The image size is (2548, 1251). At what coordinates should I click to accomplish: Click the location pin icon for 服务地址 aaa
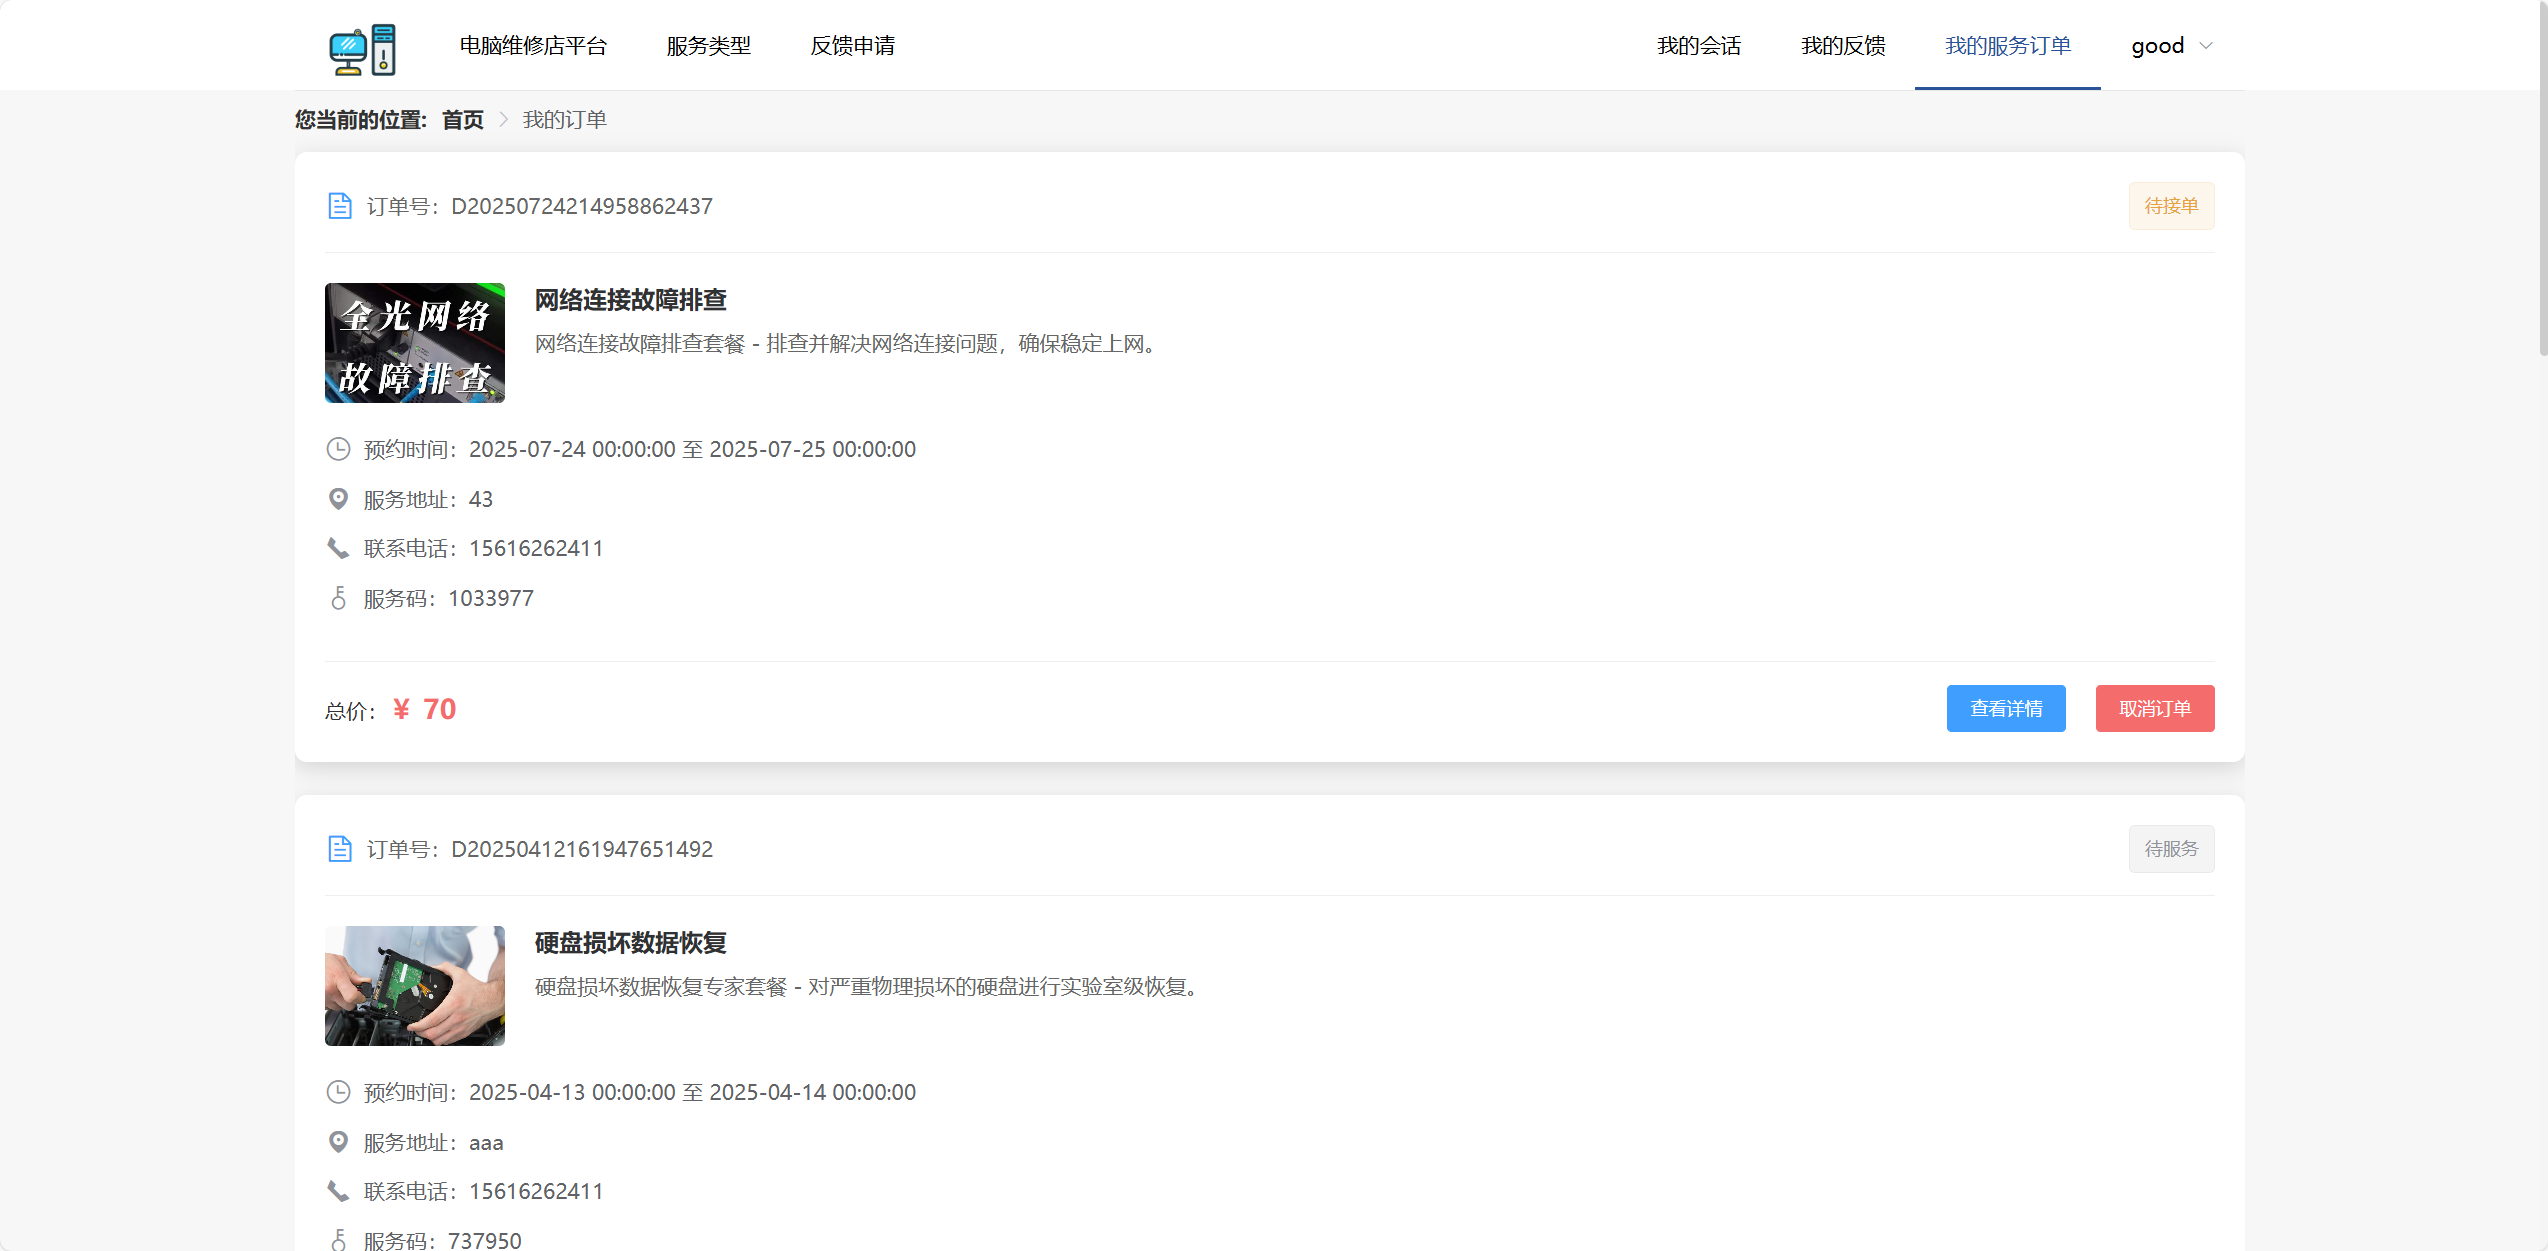[337, 1141]
